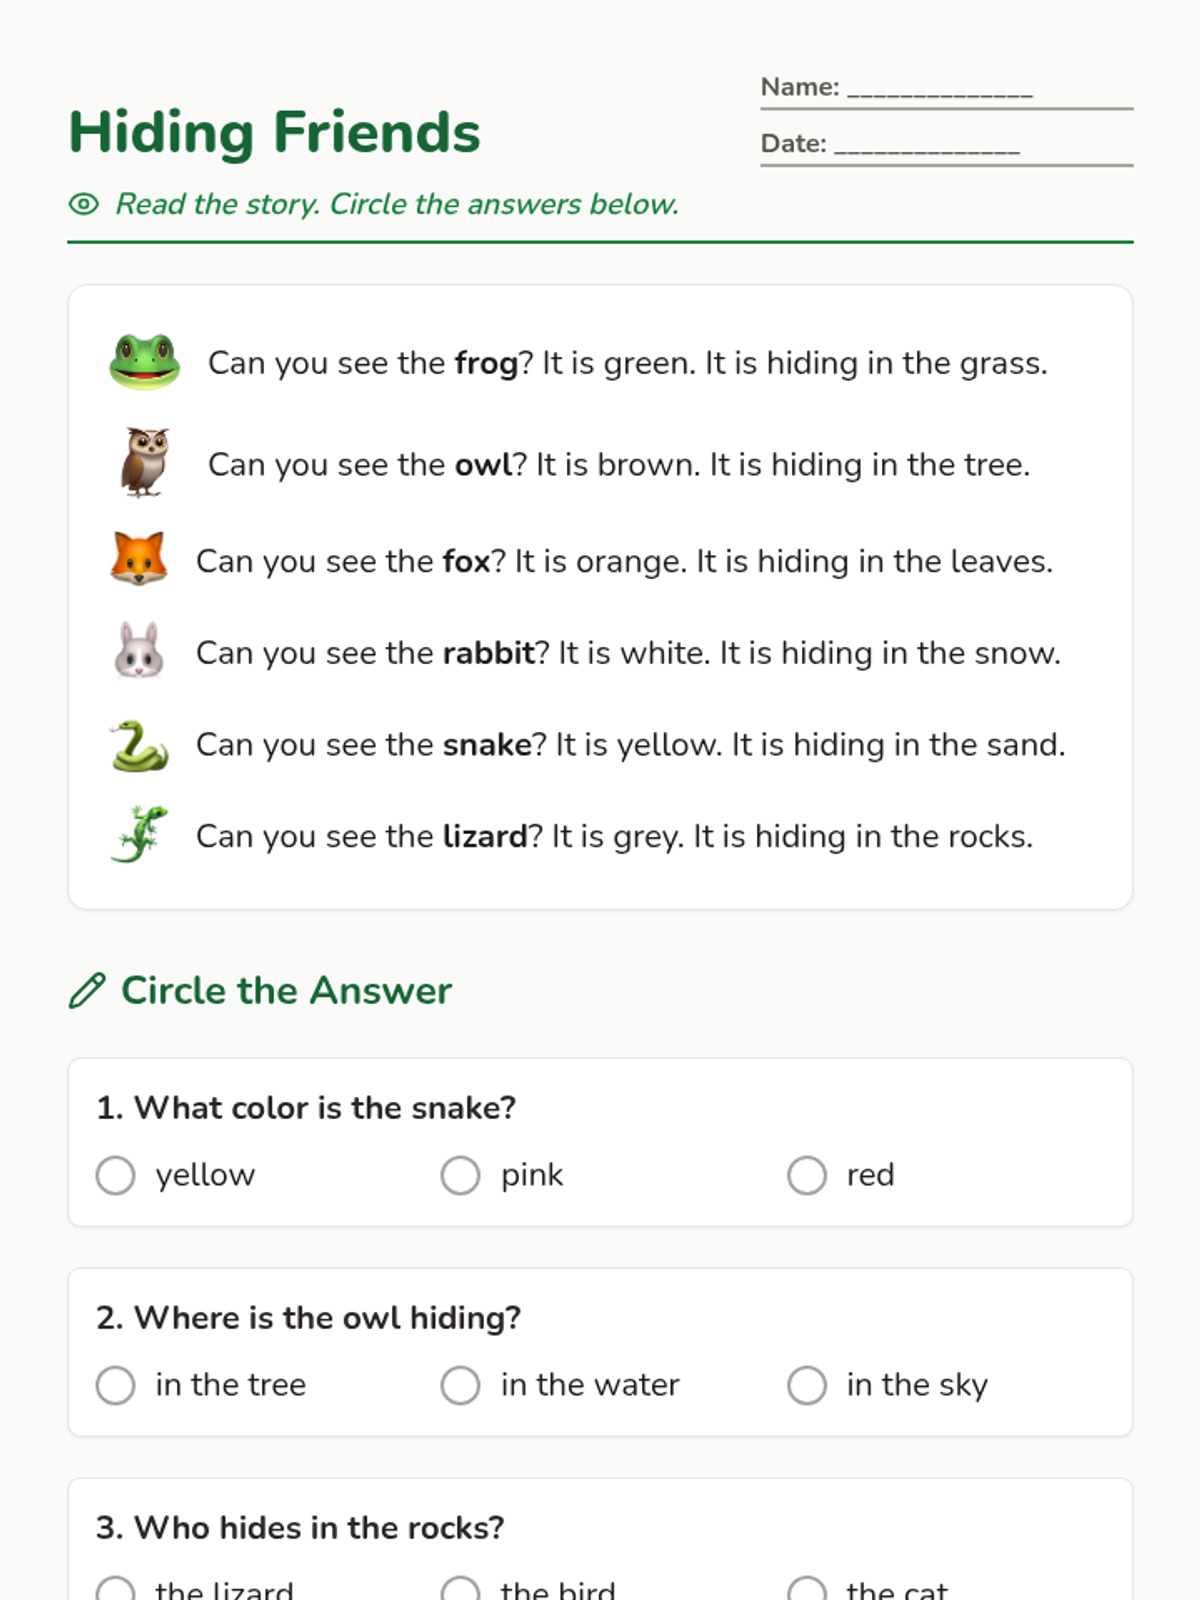
Task: Choose the 'in the water' option
Action: point(560,1385)
